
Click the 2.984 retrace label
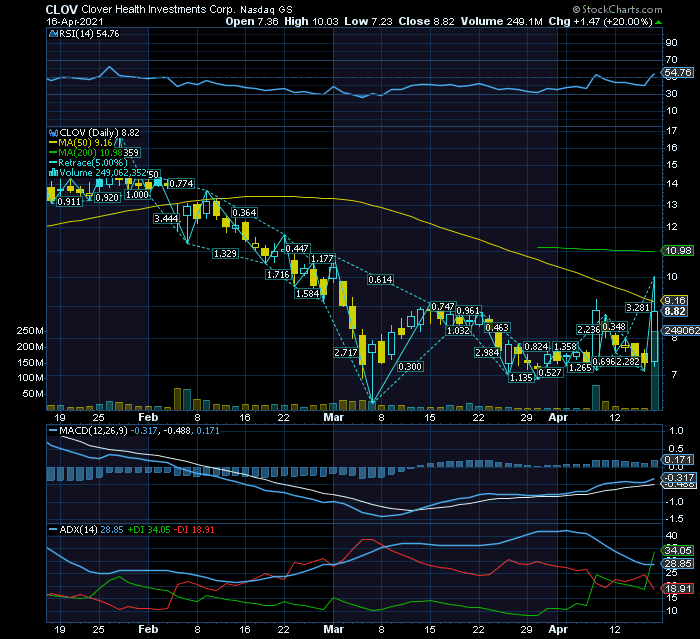point(487,352)
